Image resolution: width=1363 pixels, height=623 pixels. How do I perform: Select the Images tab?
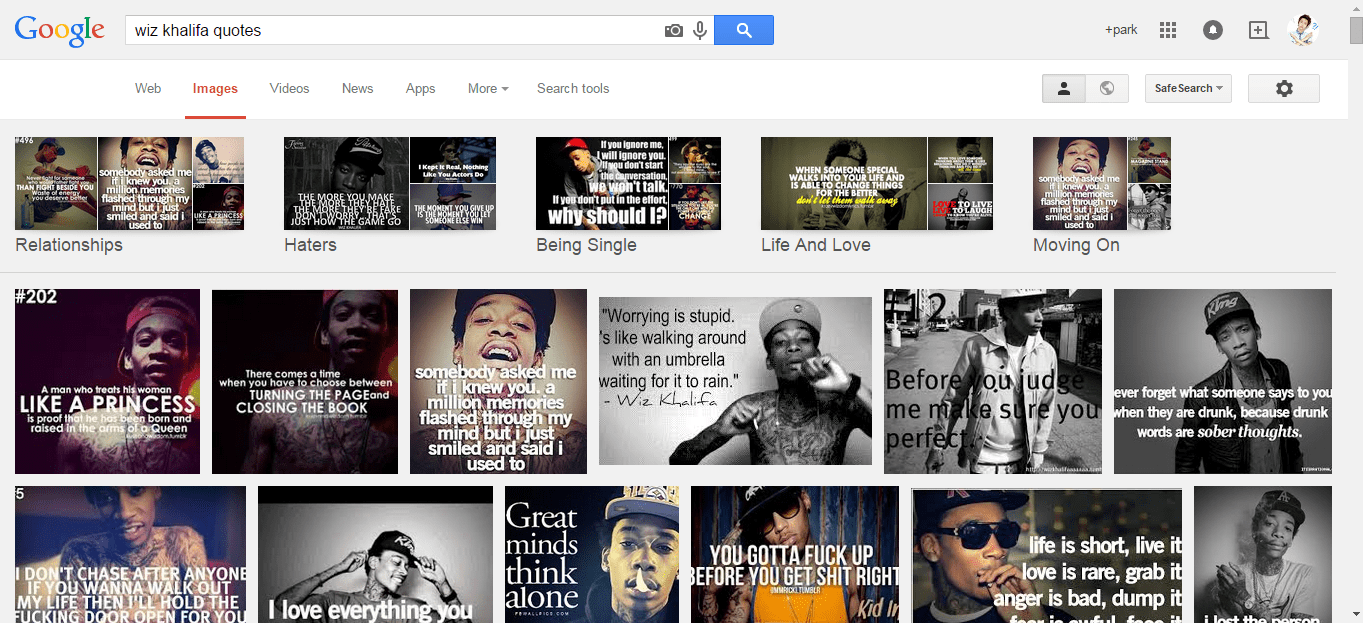pos(215,88)
